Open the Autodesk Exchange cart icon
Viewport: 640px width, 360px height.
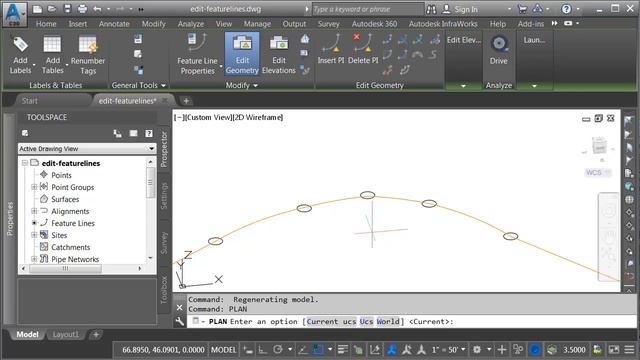[x=522, y=9]
